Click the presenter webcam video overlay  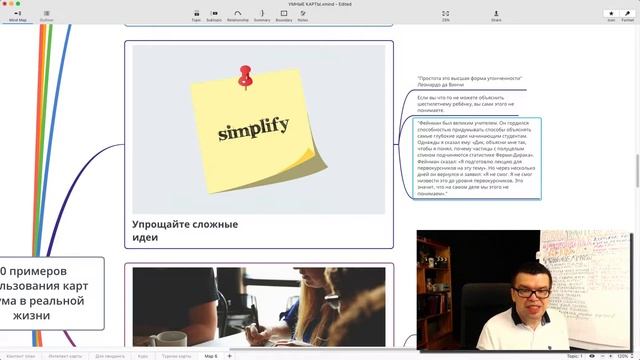(524, 290)
